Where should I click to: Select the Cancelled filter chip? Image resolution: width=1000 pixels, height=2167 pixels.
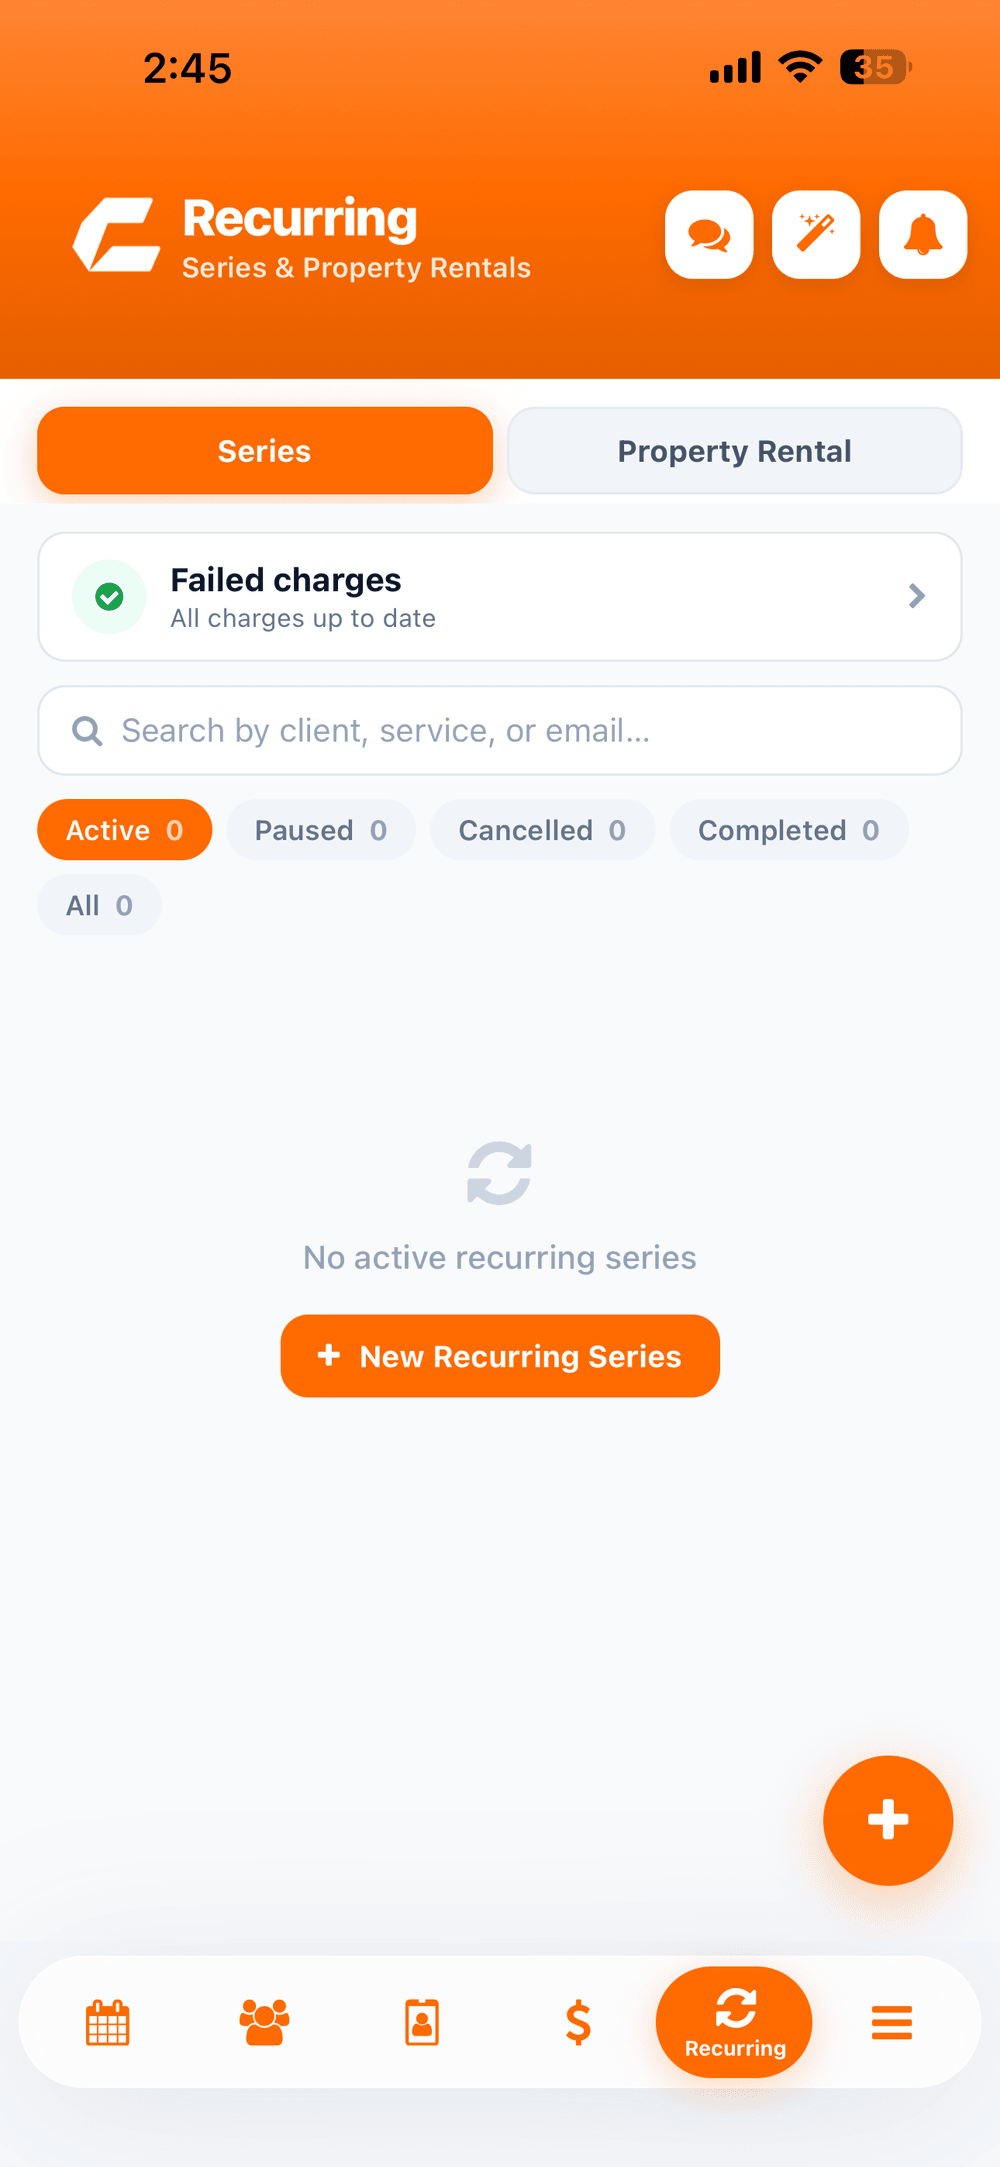pyautogui.click(x=542, y=830)
